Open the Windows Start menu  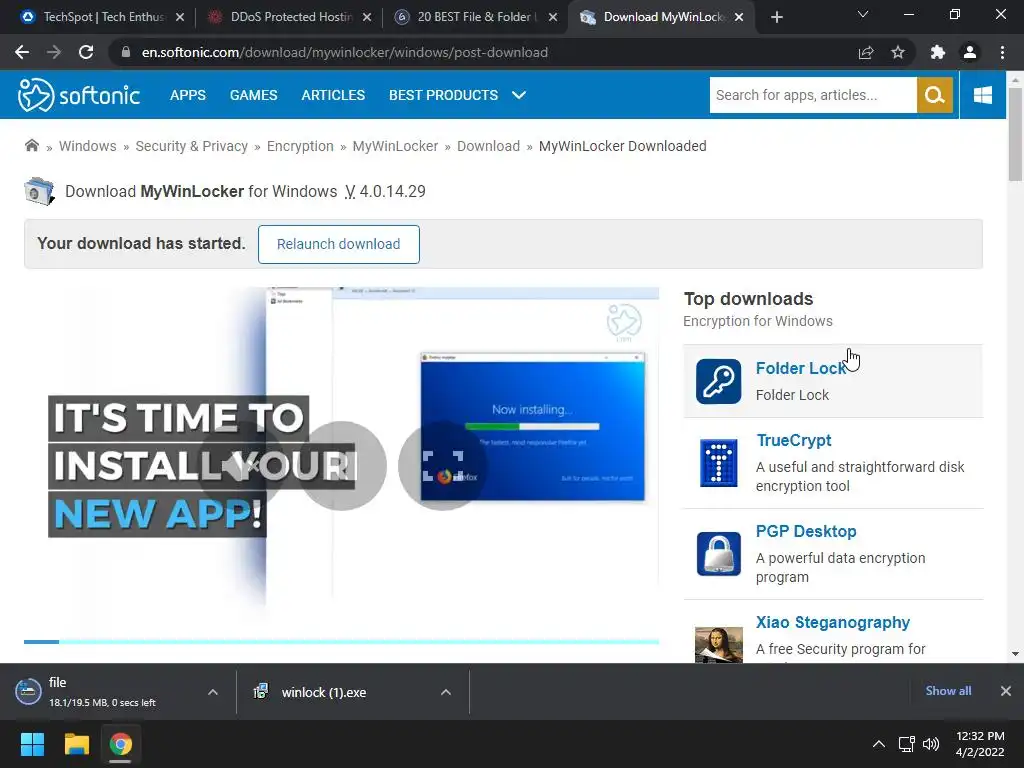[32, 744]
